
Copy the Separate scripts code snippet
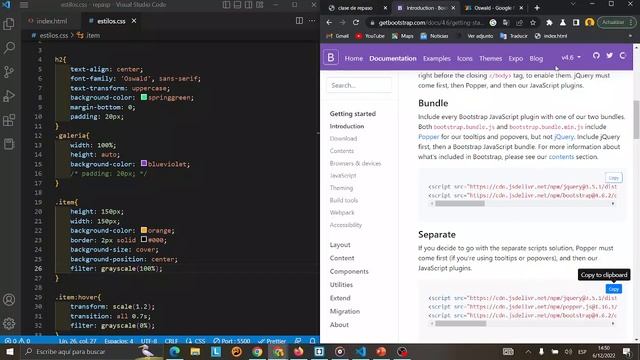[x=613, y=289]
